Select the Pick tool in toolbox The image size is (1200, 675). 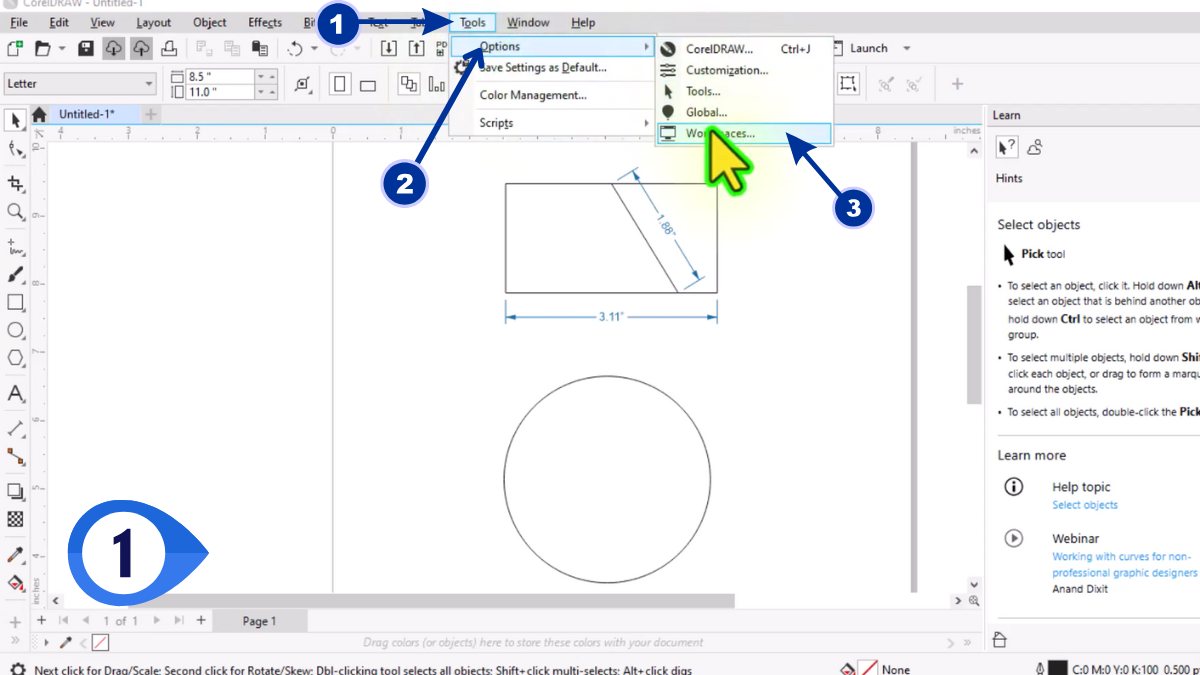pyautogui.click(x=16, y=121)
